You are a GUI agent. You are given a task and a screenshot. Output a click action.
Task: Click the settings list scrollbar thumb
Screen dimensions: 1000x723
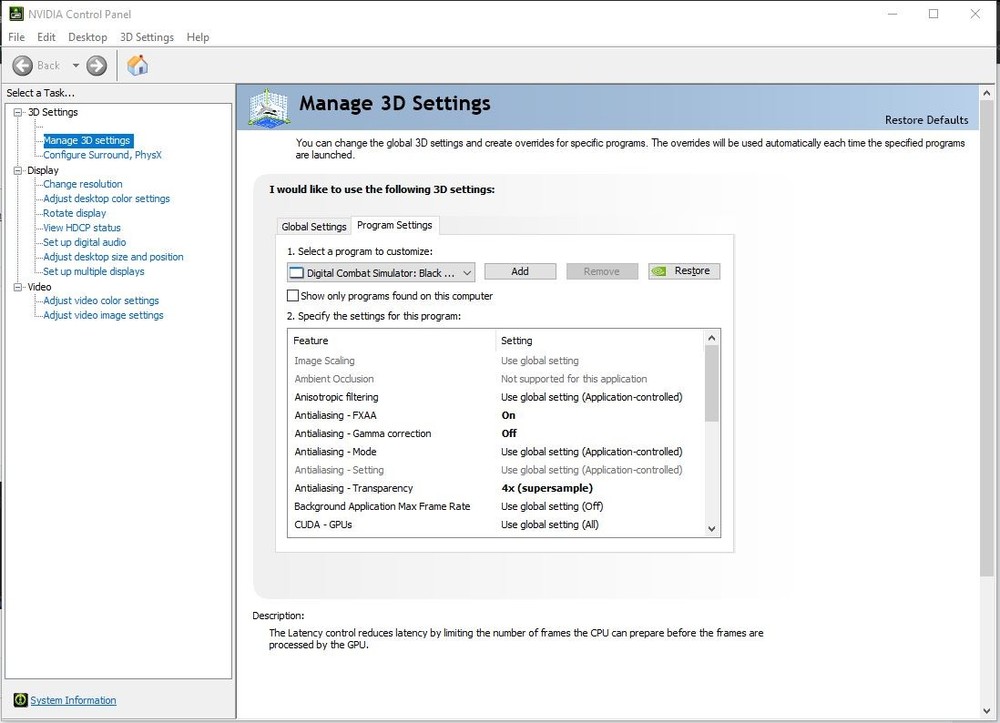click(712, 383)
